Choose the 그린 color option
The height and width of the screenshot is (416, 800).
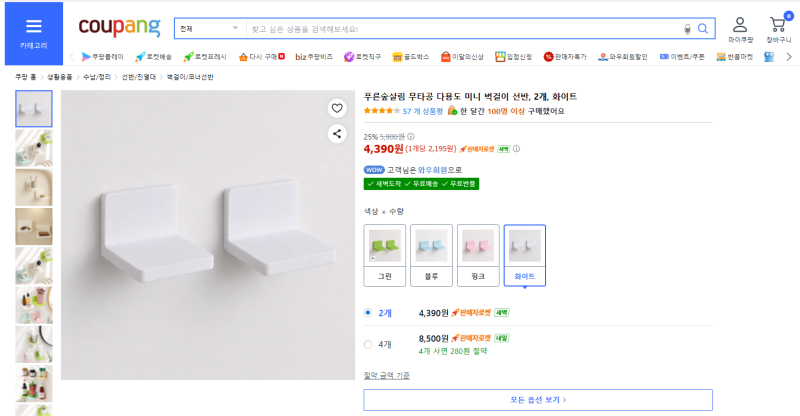[385, 255]
